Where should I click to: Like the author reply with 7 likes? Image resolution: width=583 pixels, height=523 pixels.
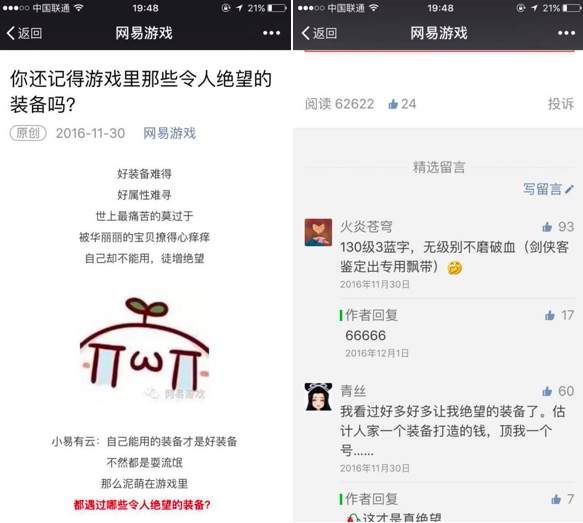pos(563,499)
